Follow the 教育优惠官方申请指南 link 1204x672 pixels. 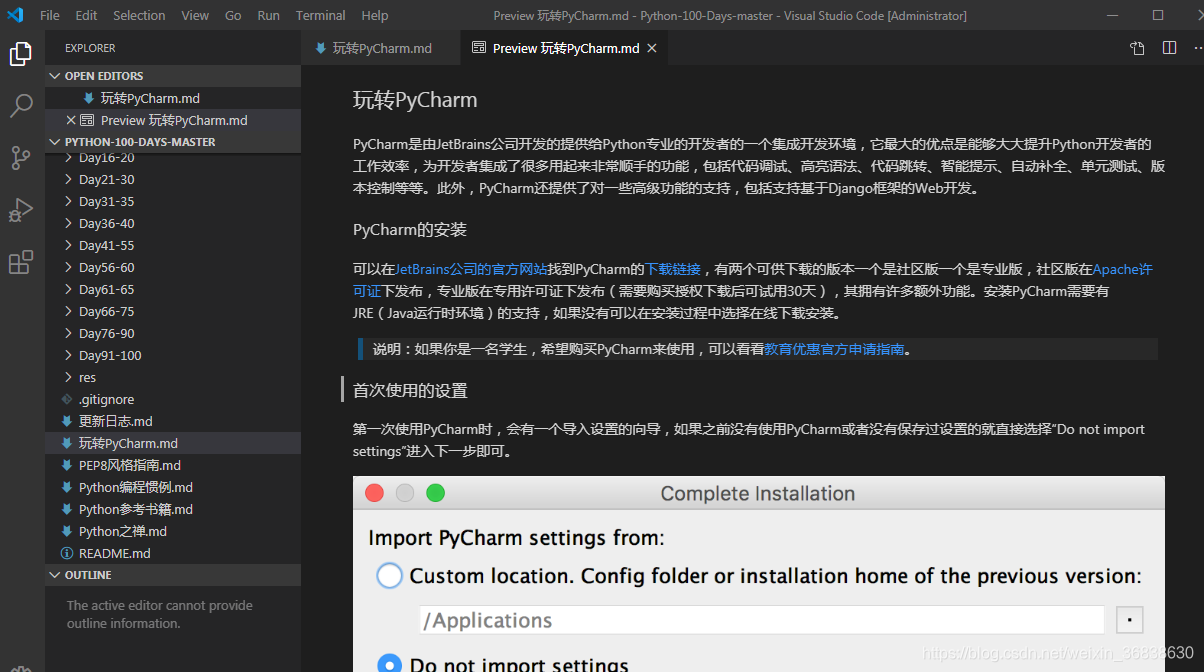[x=834, y=349]
